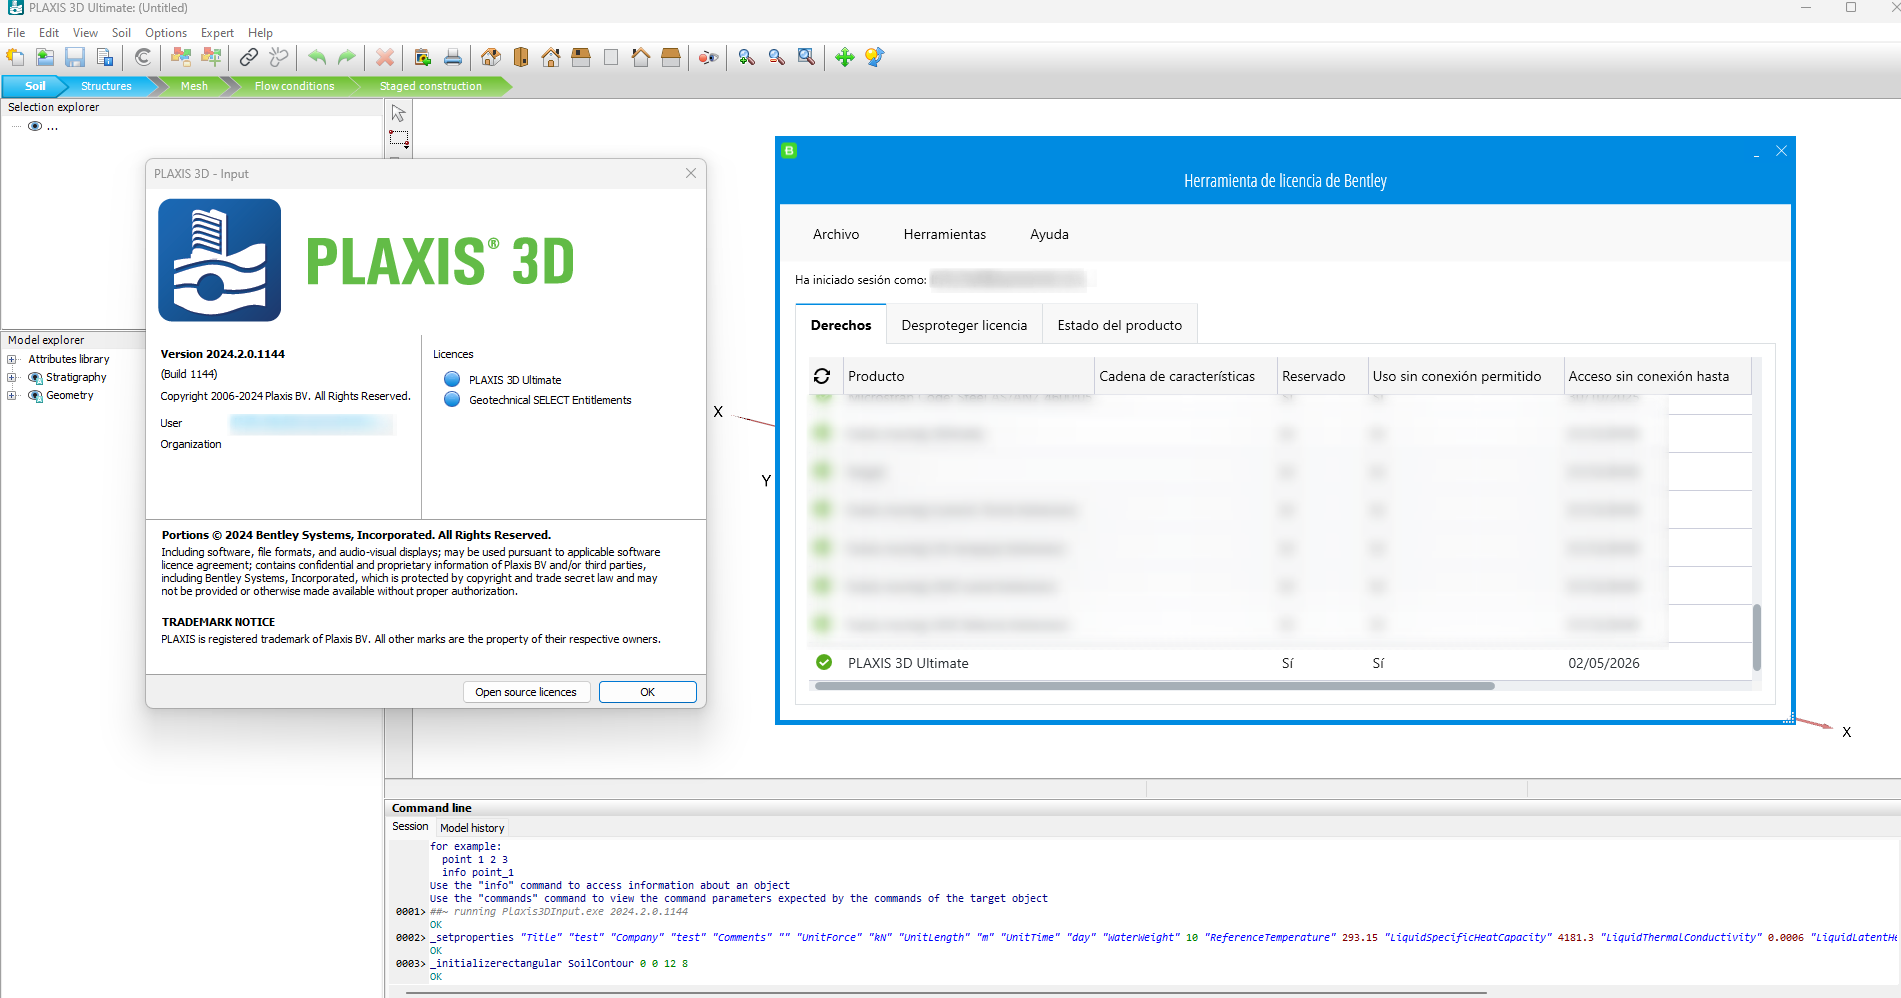
Task: Select the Derechos tab
Action: pyautogui.click(x=841, y=325)
